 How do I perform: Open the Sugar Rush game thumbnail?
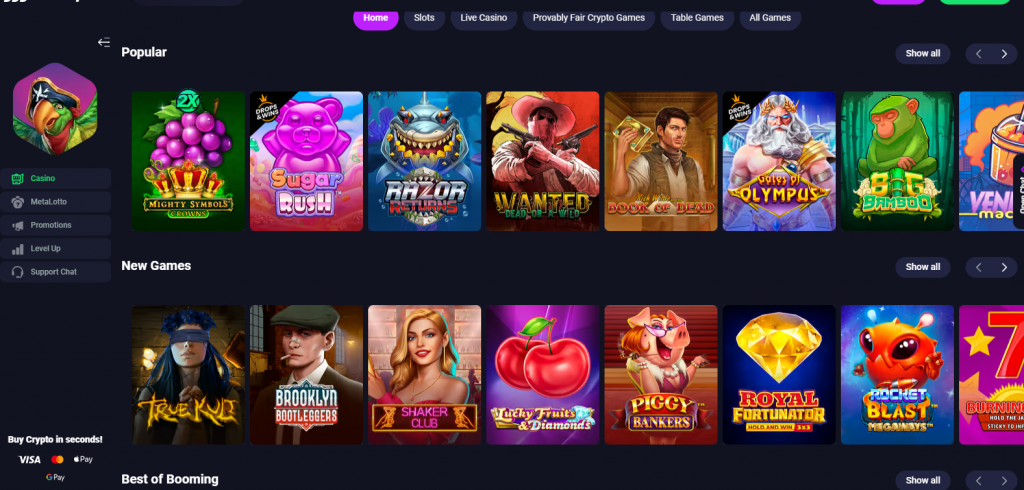[306, 161]
